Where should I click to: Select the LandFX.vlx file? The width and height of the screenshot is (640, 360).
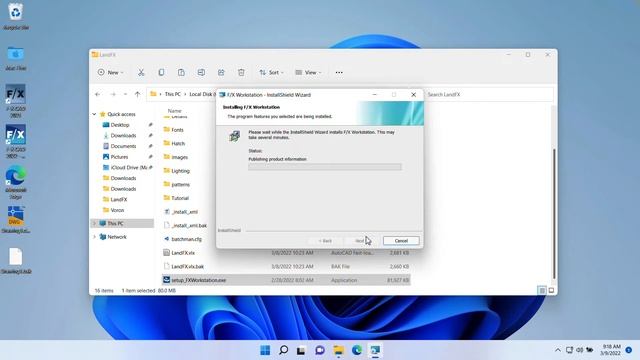(183, 253)
